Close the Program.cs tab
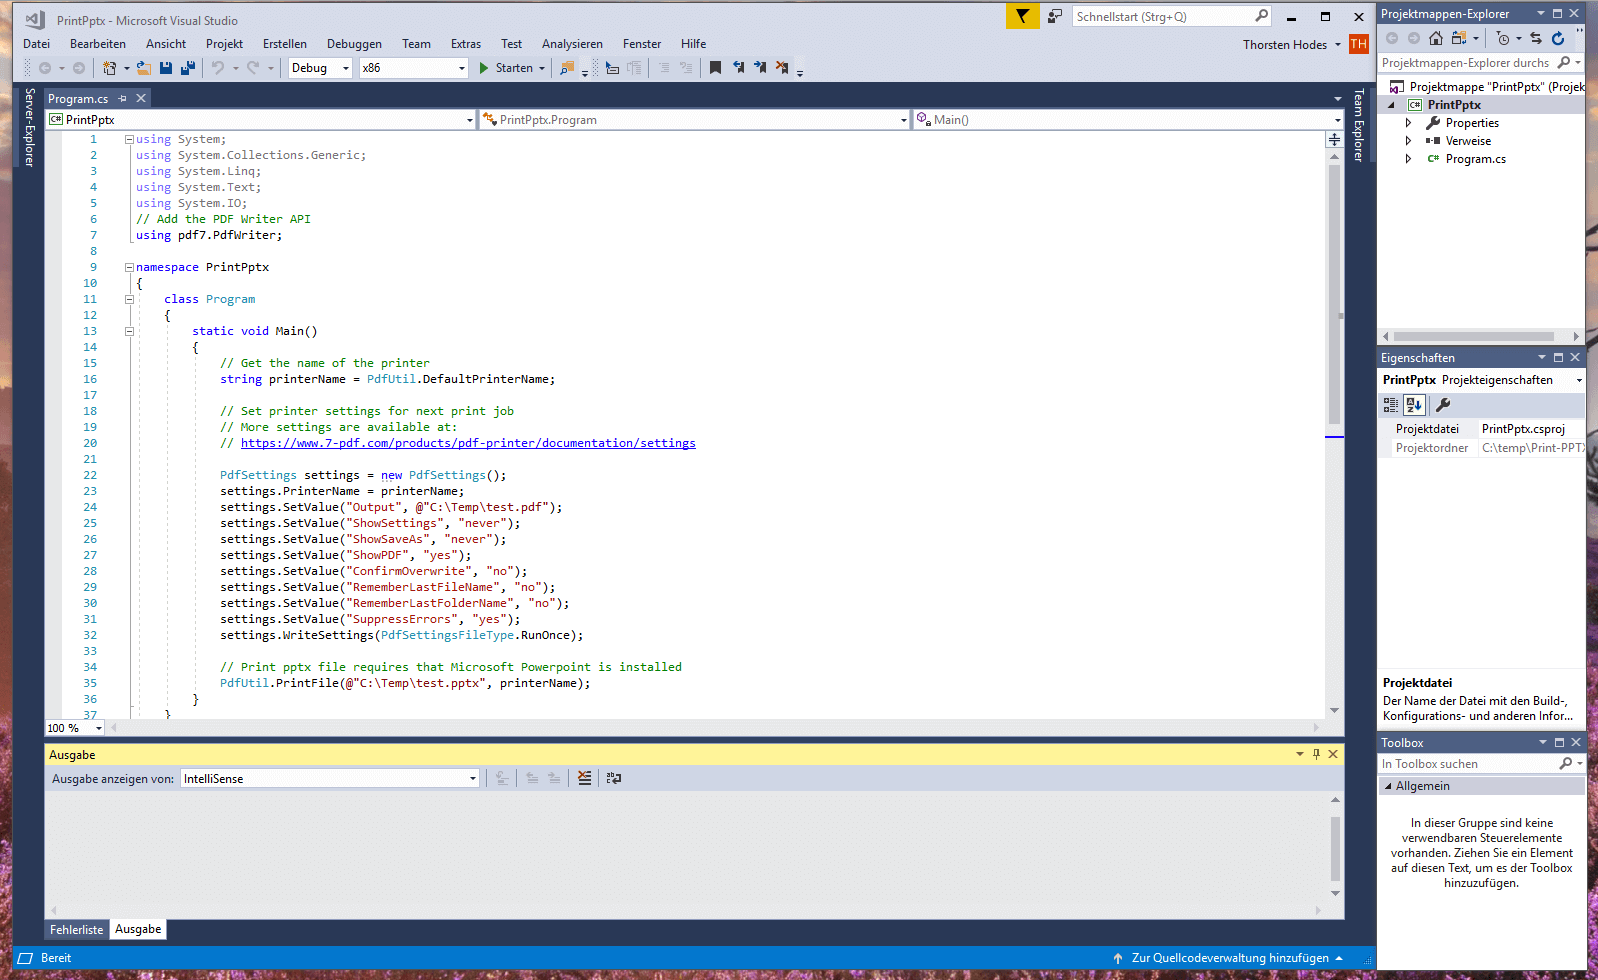 141,98
